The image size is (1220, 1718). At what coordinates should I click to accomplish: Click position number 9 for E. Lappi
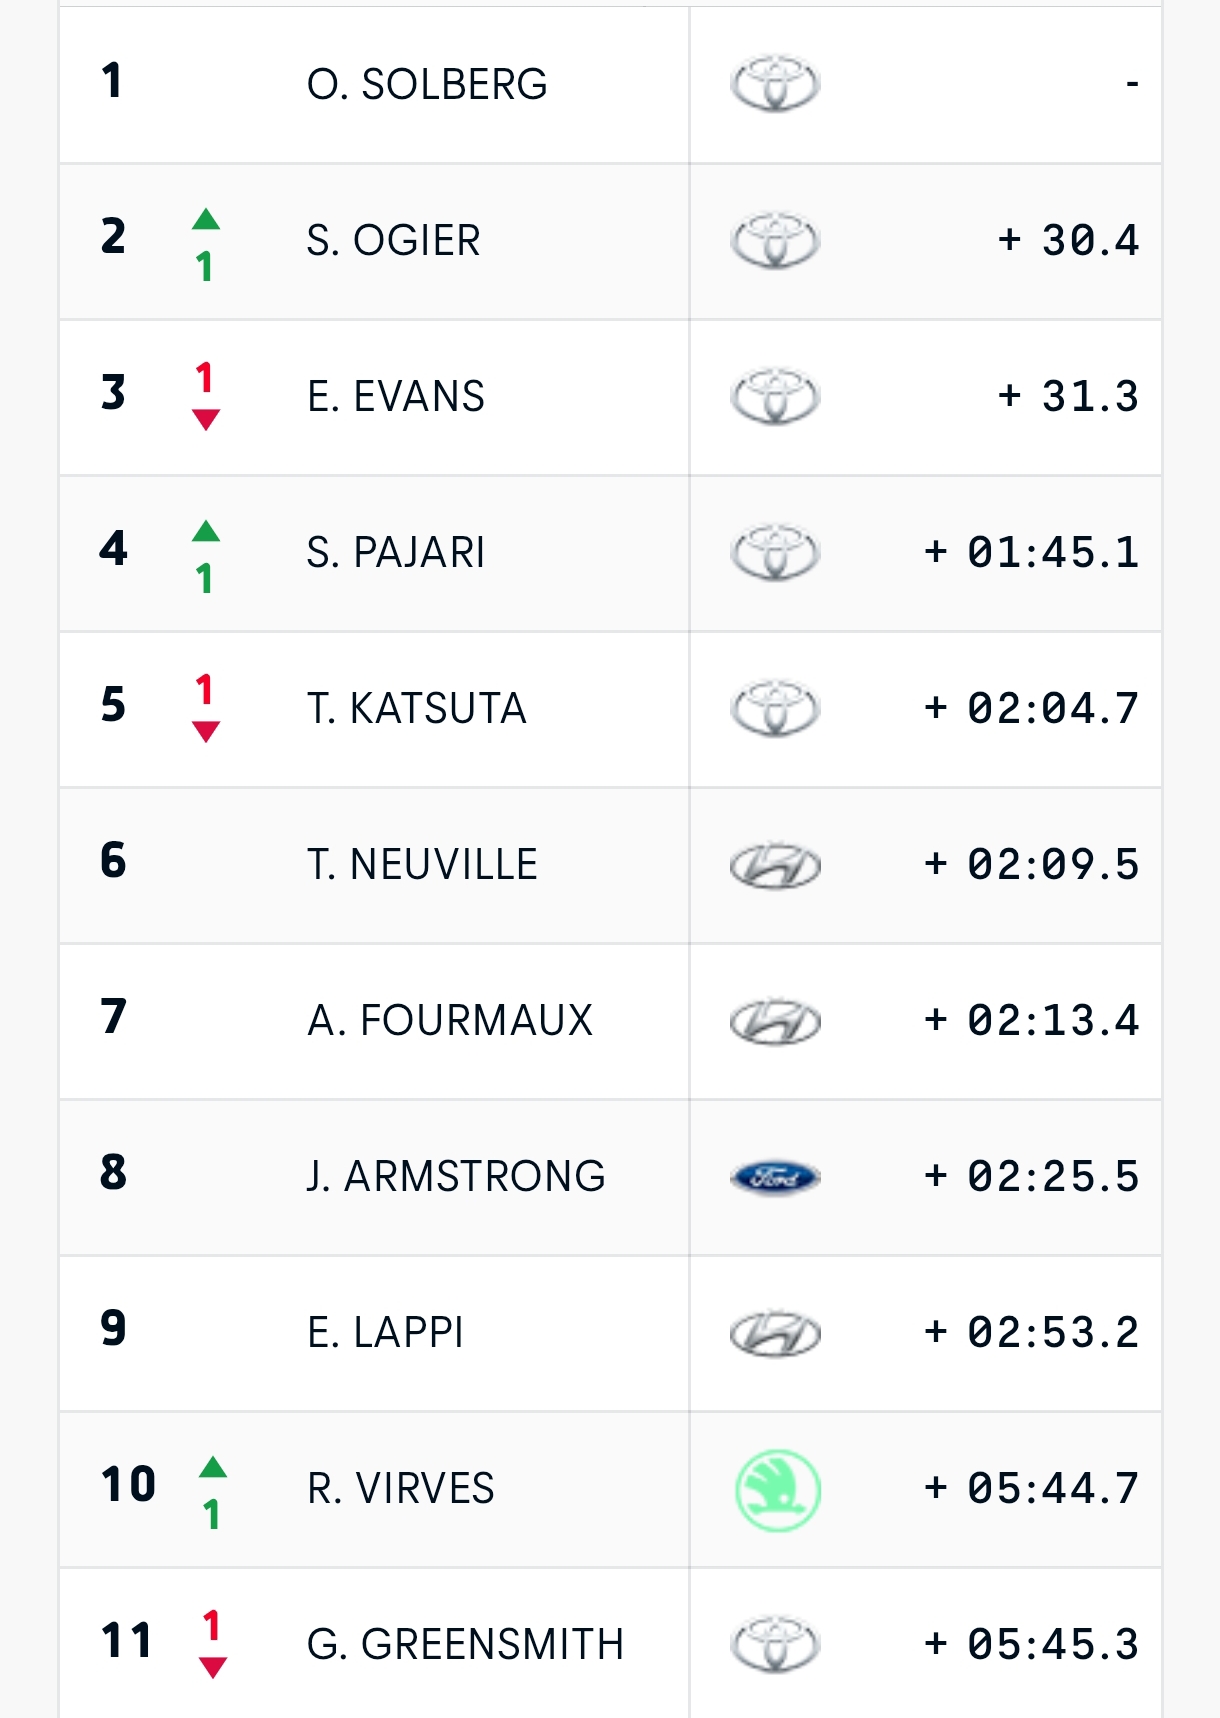point(113,1329)
